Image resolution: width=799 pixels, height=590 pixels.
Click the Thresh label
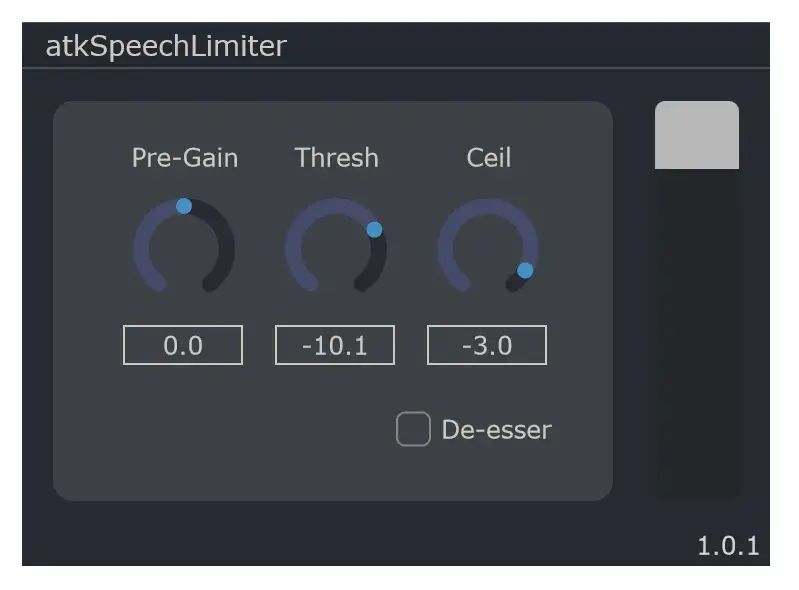[337, 157]
